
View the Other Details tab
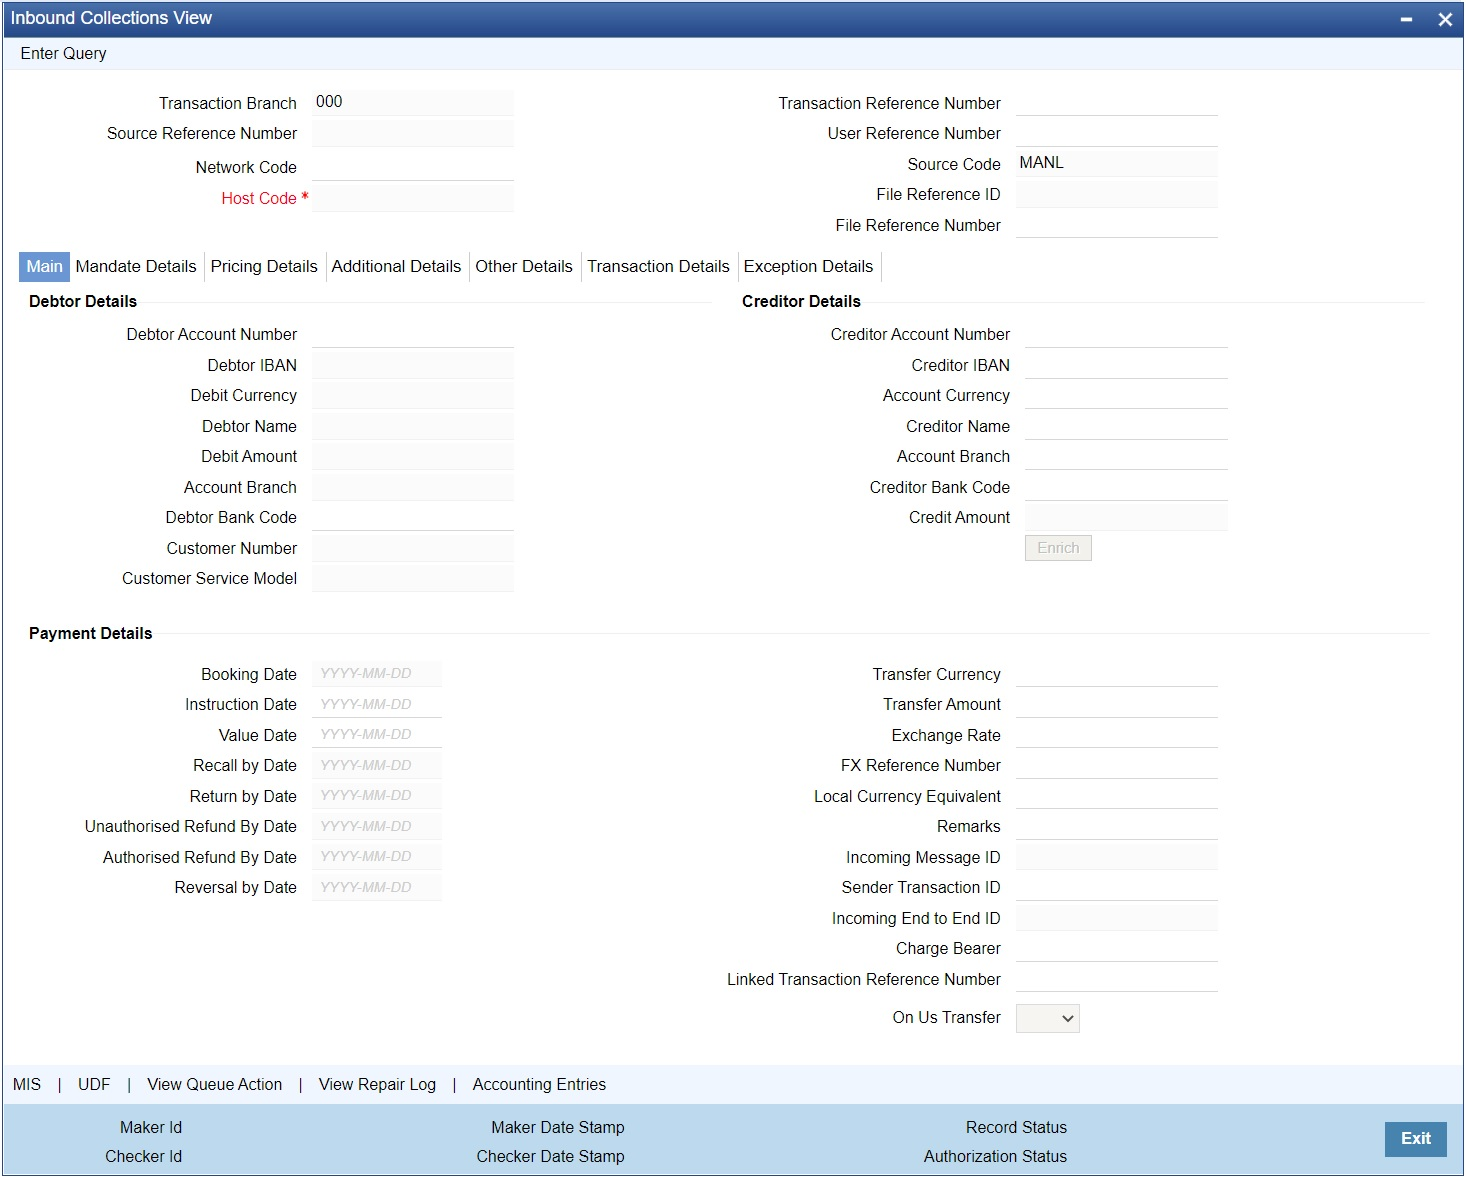coord(523,266)
